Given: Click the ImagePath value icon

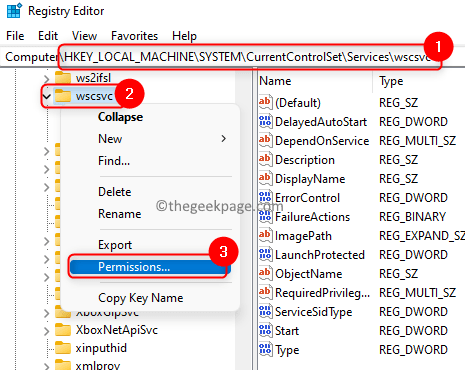Looking at the screenshot, I should [265, 235].
